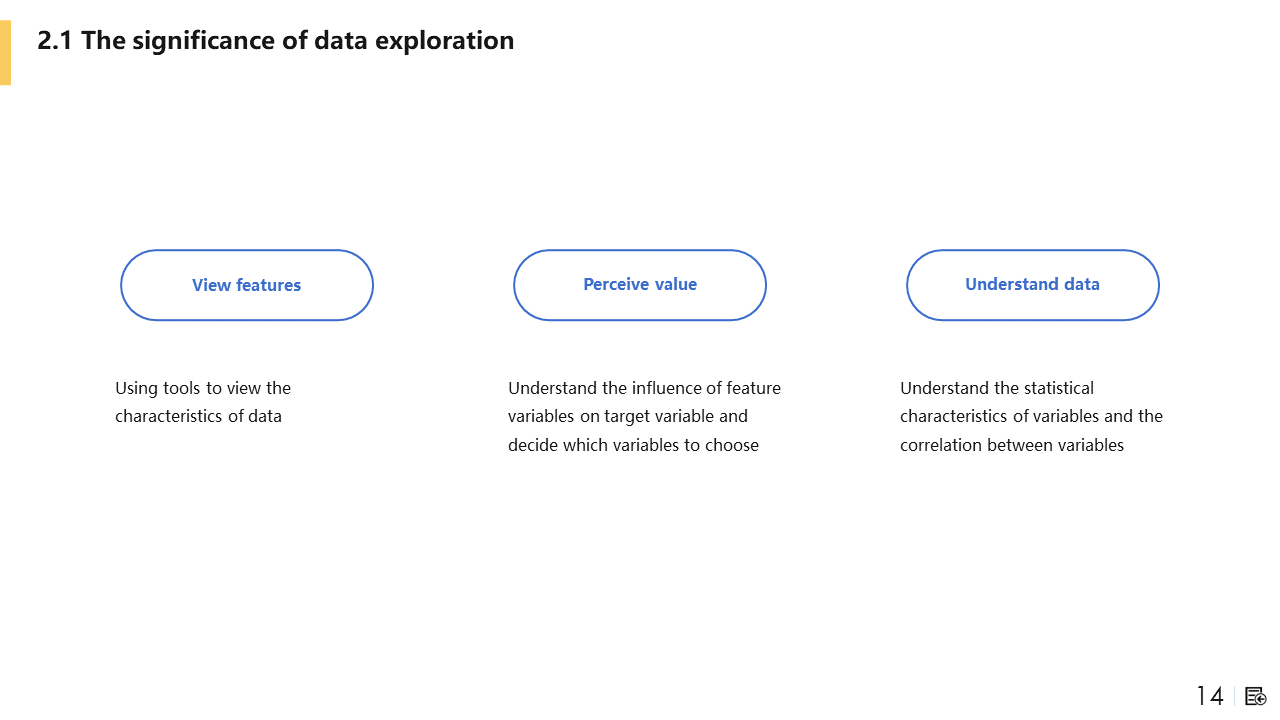This screenshot has width=1280, height=720.
Task: Click the line "decide which variables to choose"
Action: tap(633, 445)
